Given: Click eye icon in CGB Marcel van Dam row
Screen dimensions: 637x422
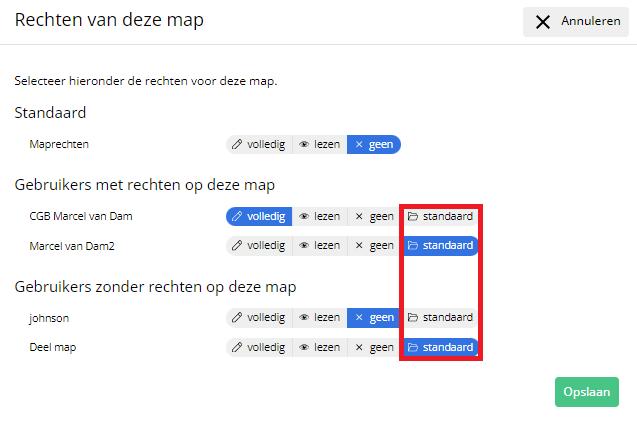Looking at the screenshot, I should [304, 216].
